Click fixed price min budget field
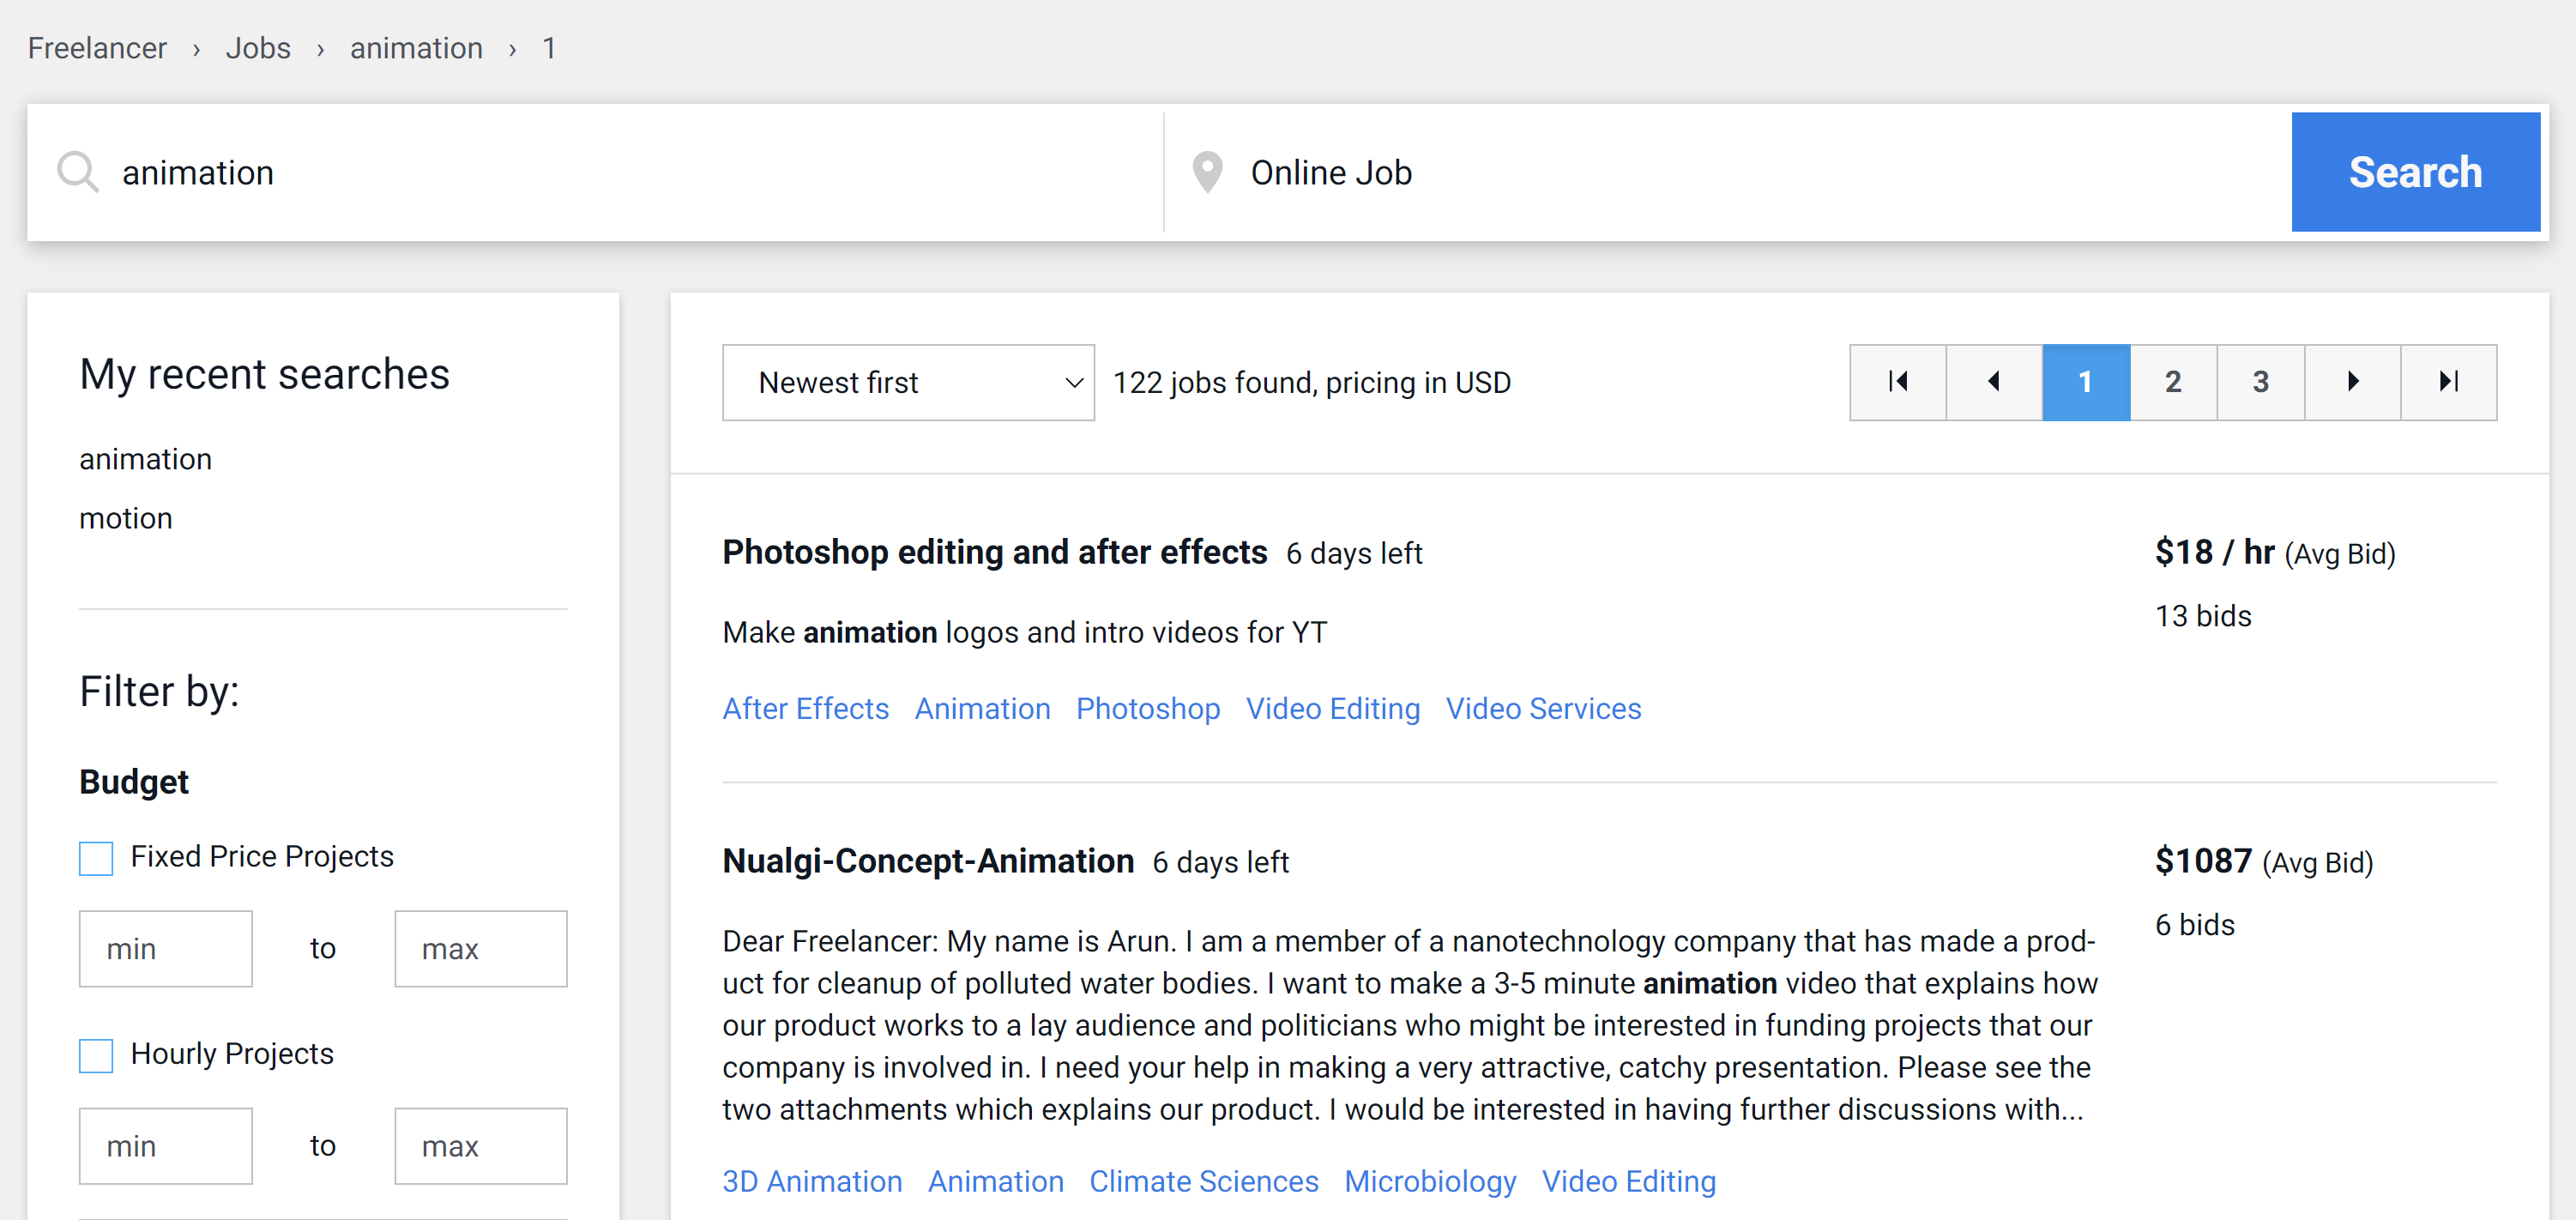2576x1220 pixels. coord(165,948)
